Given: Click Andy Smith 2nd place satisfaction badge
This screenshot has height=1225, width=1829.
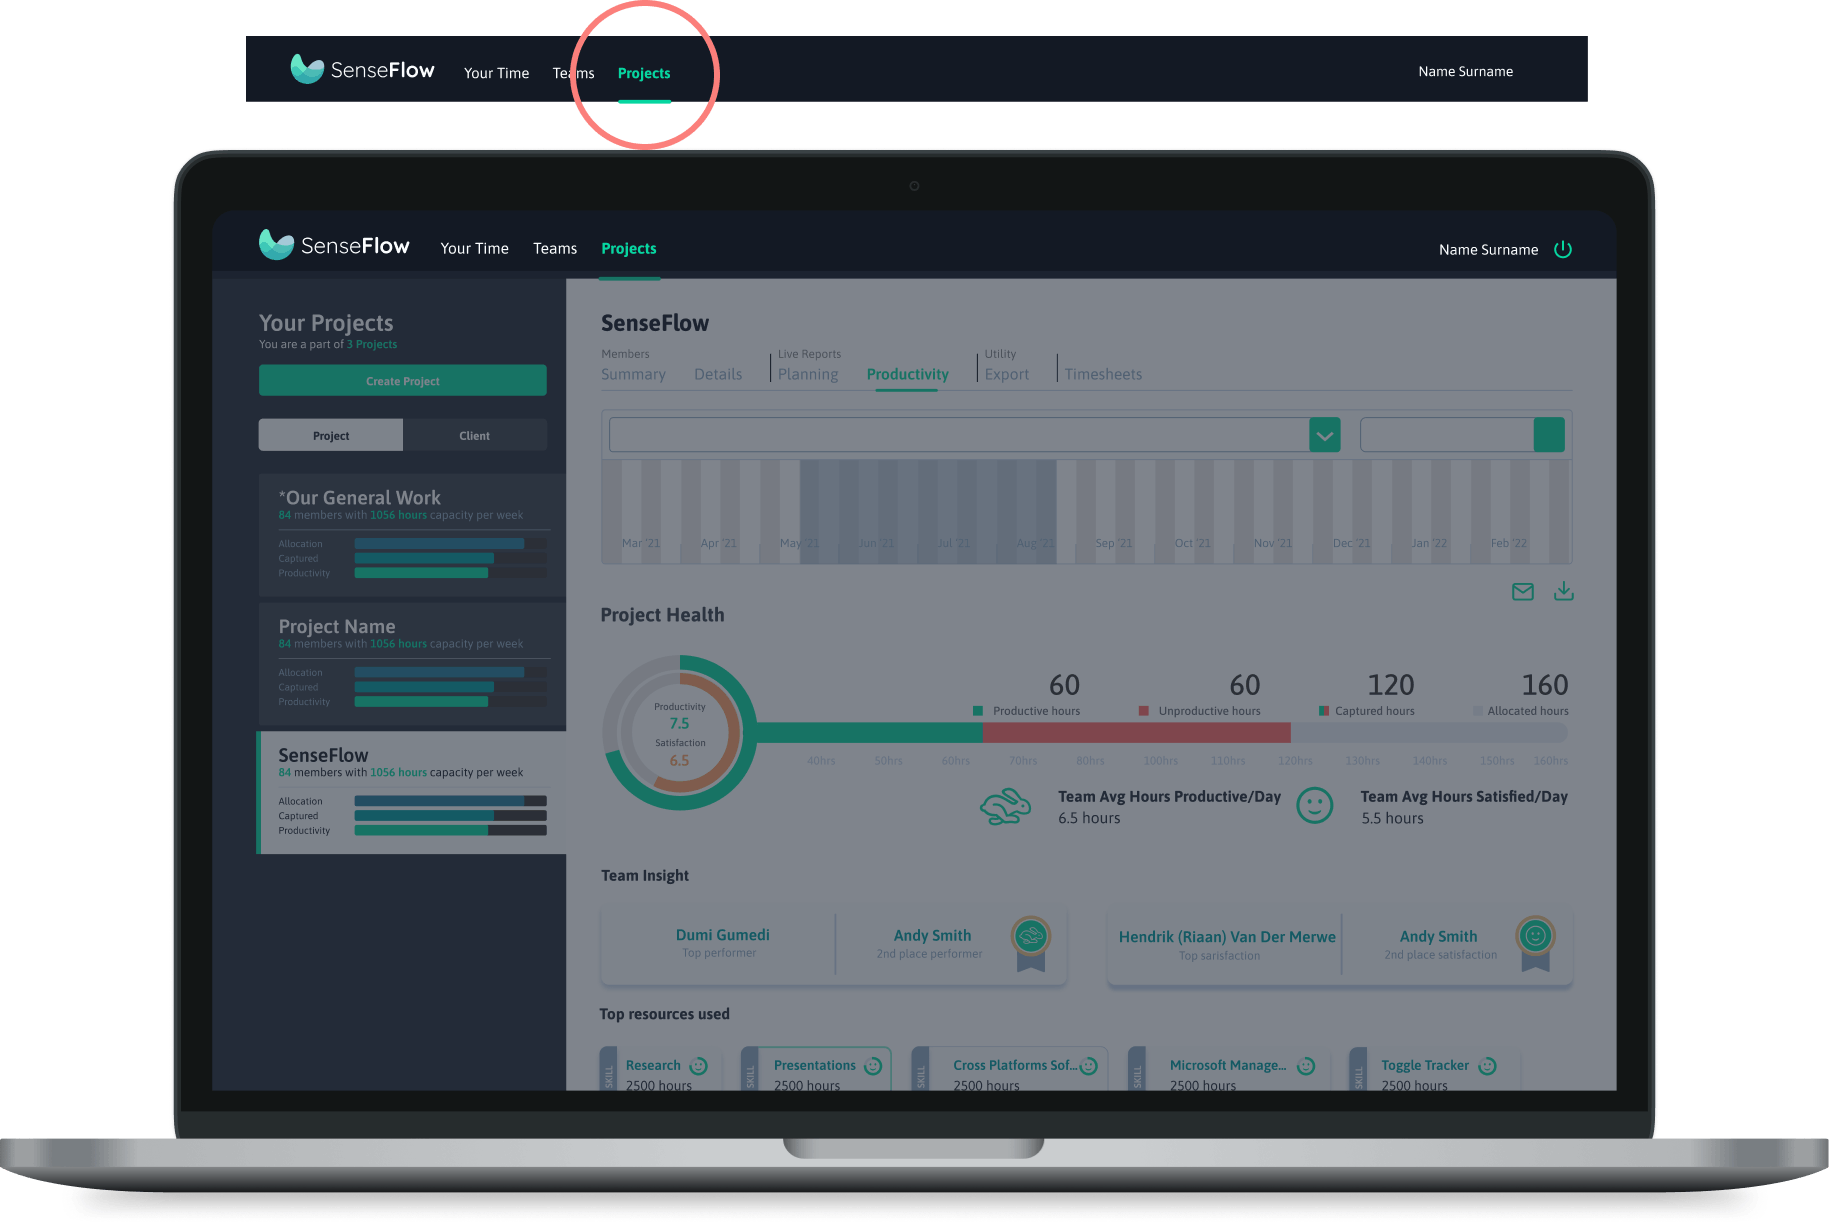Looking at the screenshot, I should pos(1536,943).
